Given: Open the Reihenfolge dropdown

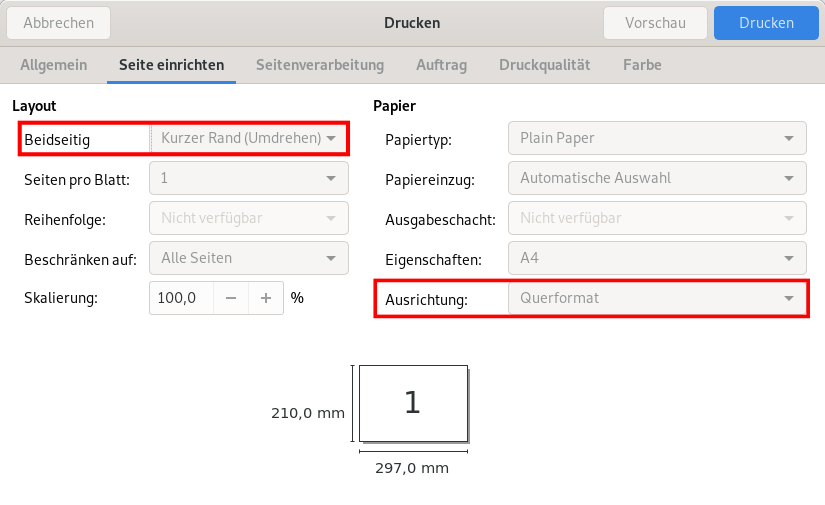Looking at the screenshot, I should click(248, 218).
